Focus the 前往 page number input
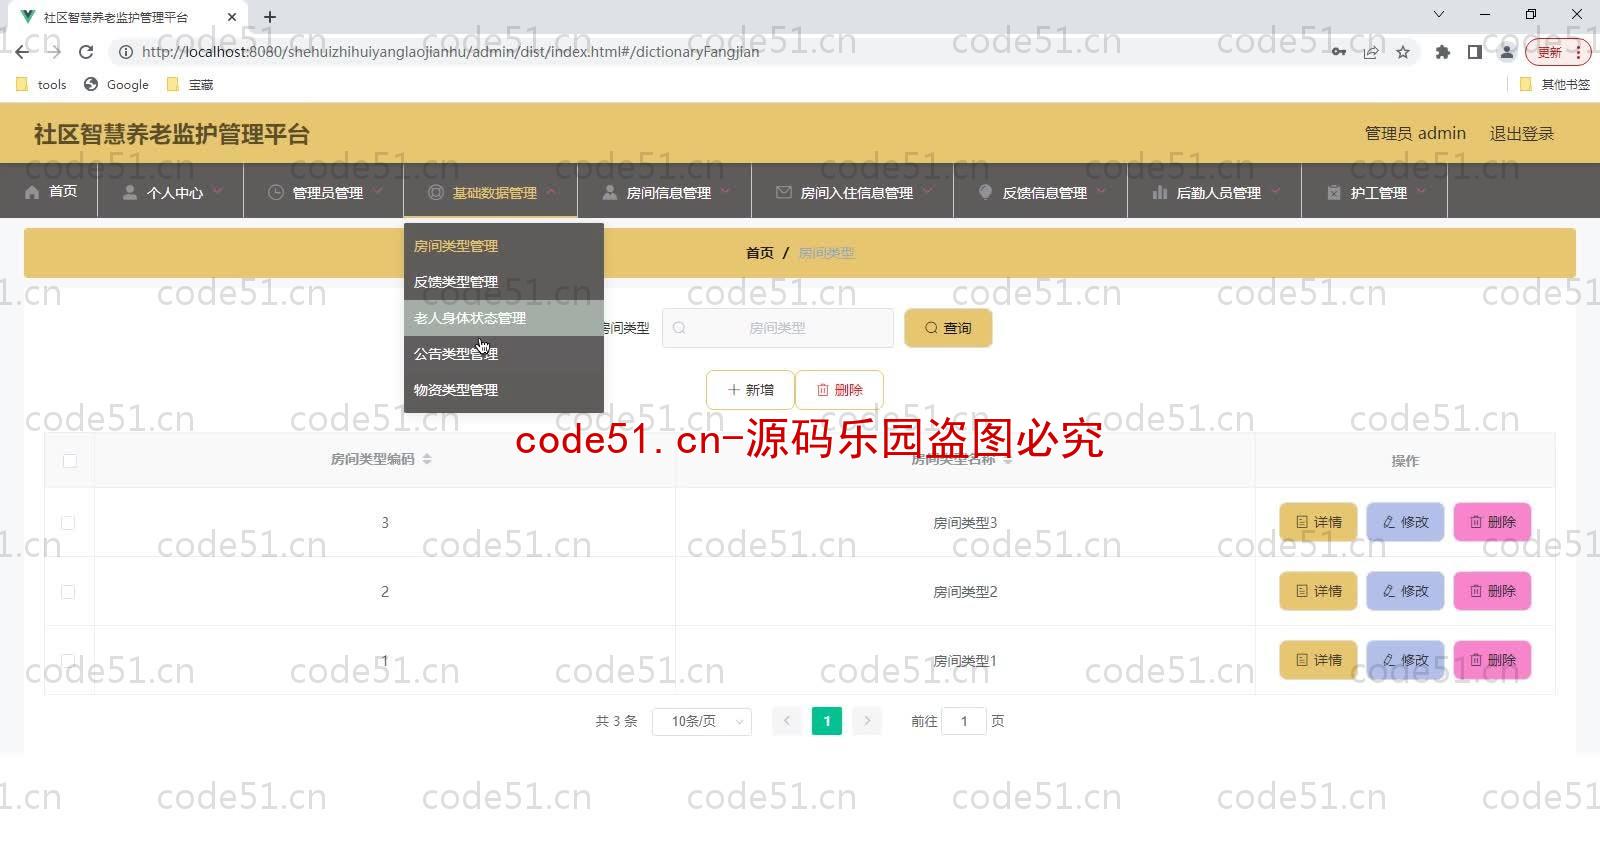The image size is (1600, 856). [x=964, y=721]
